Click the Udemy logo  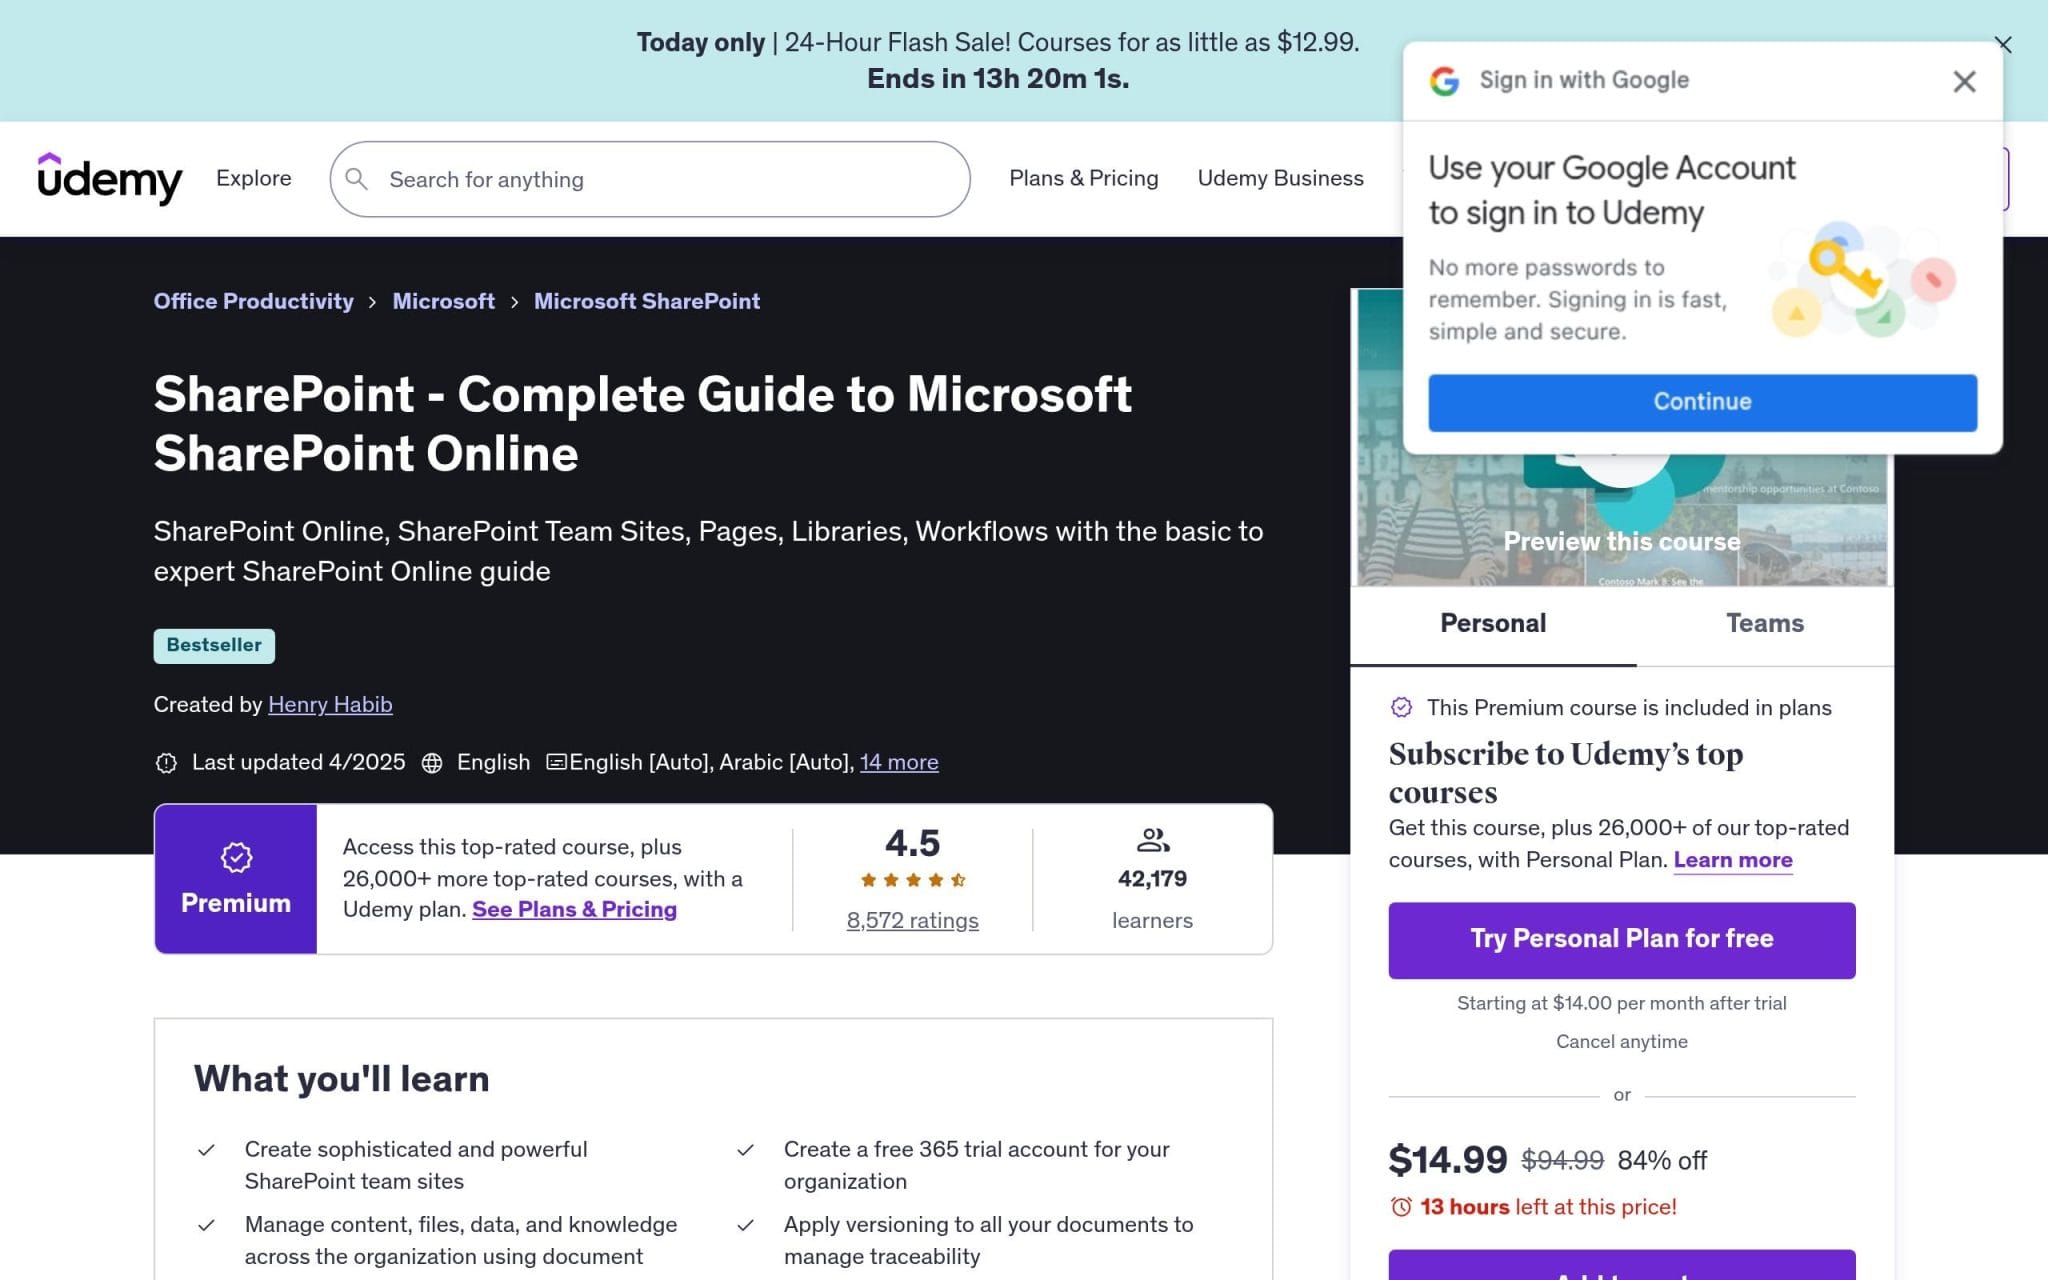click(x=109, y=179)
